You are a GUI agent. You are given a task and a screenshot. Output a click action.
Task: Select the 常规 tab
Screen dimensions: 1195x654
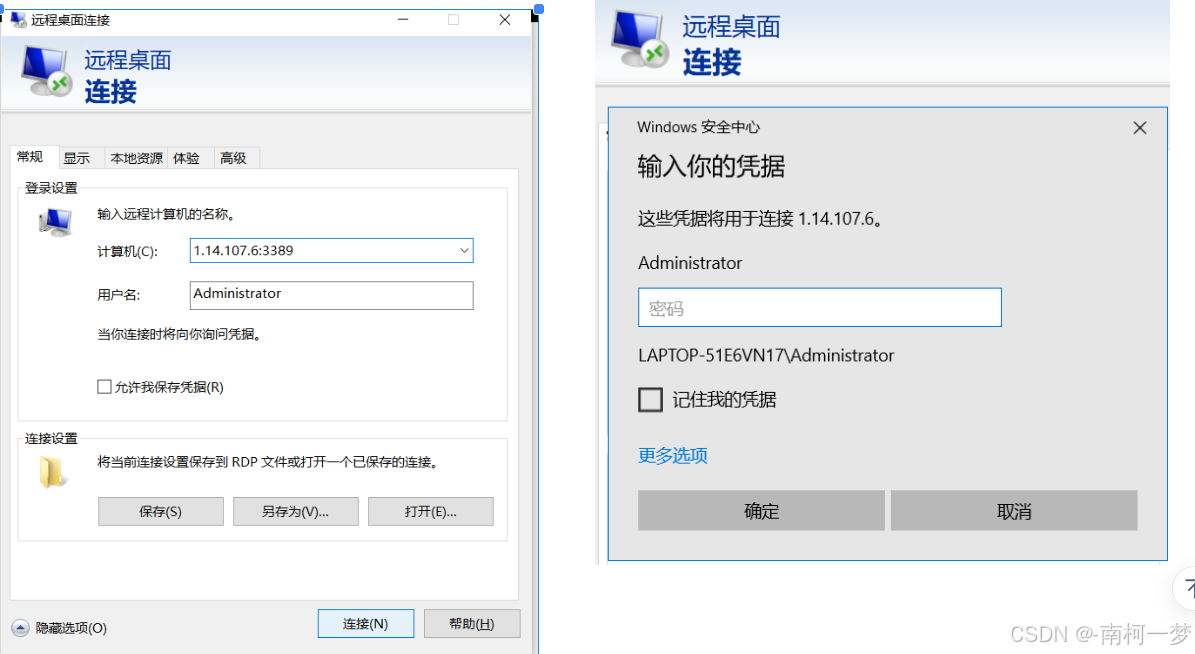click(30, 157)
